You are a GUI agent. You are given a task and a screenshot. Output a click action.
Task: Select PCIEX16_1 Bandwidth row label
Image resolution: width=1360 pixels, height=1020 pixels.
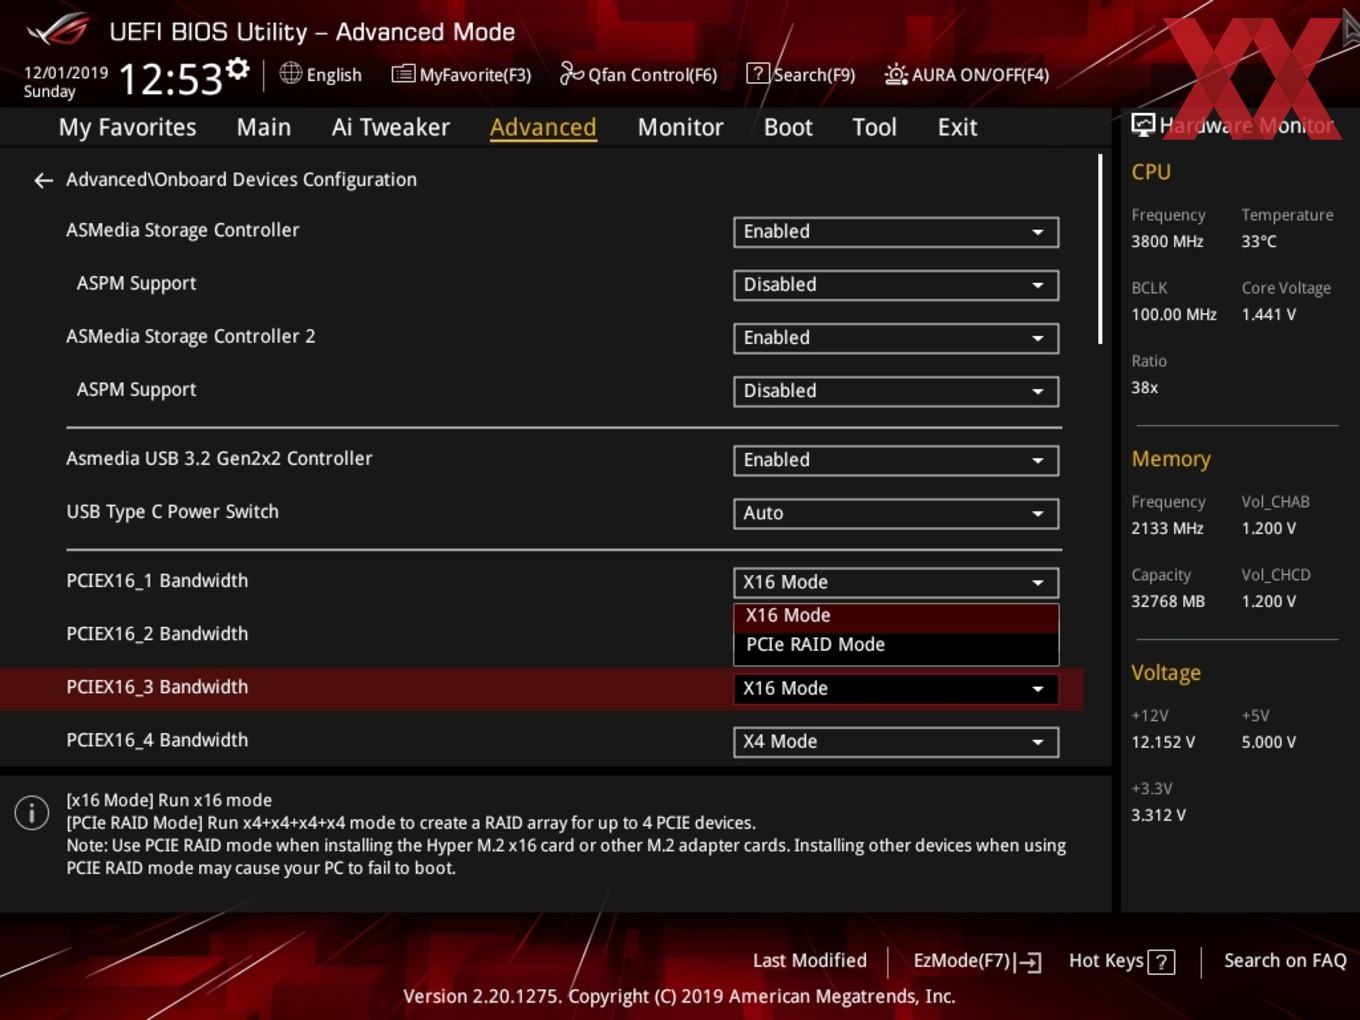157,581
